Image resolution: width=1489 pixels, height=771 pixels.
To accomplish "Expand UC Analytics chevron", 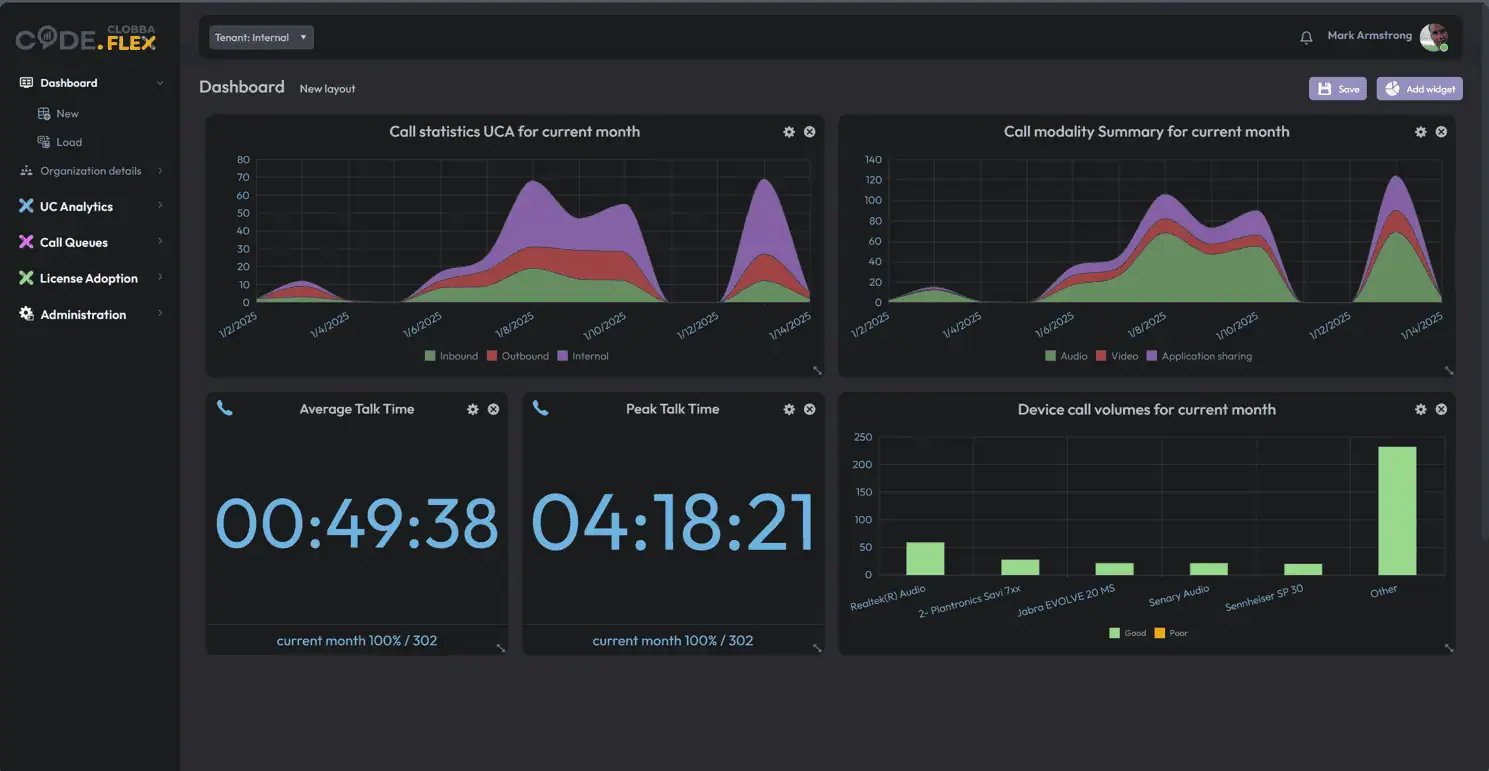I will [160, 206].
